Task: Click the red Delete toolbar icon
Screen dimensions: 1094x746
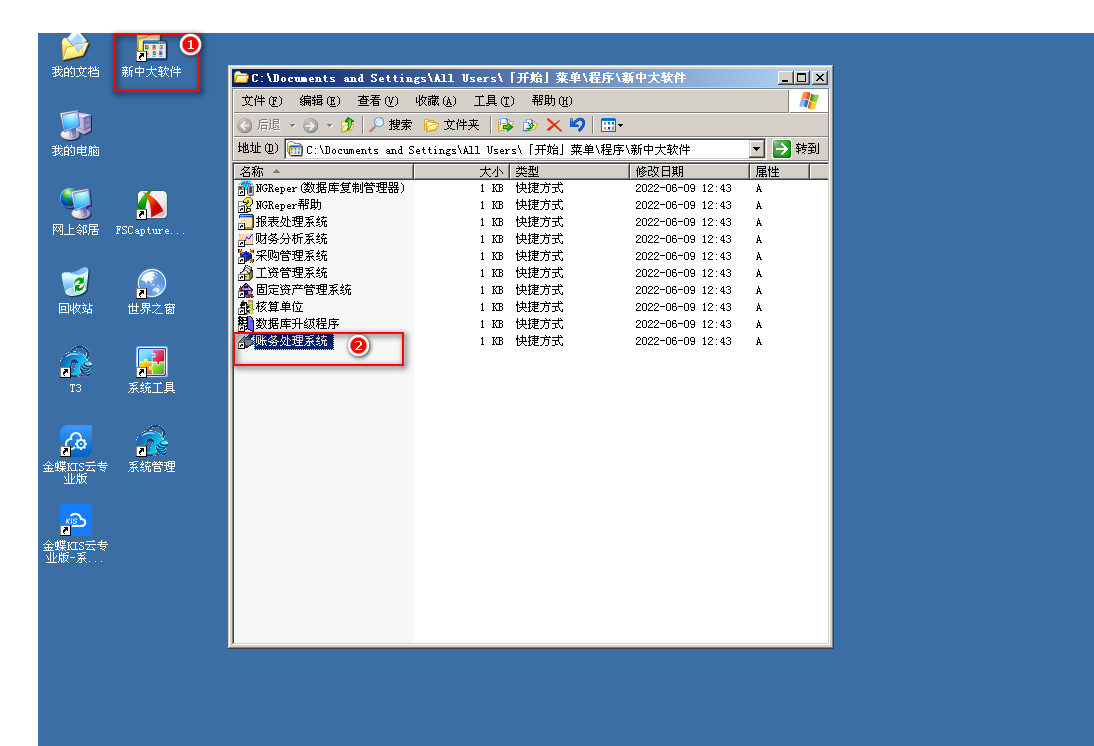Action: (553, 125)
